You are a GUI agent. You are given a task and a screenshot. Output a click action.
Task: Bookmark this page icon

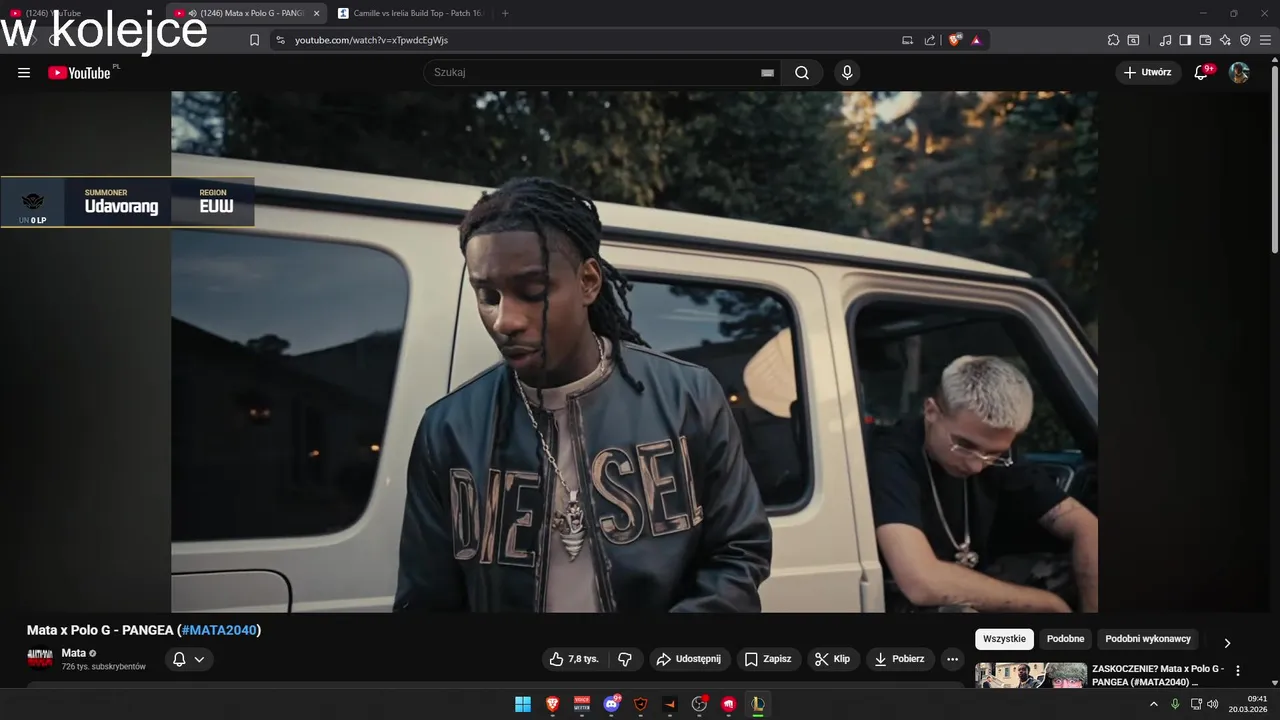click(254, 40)
